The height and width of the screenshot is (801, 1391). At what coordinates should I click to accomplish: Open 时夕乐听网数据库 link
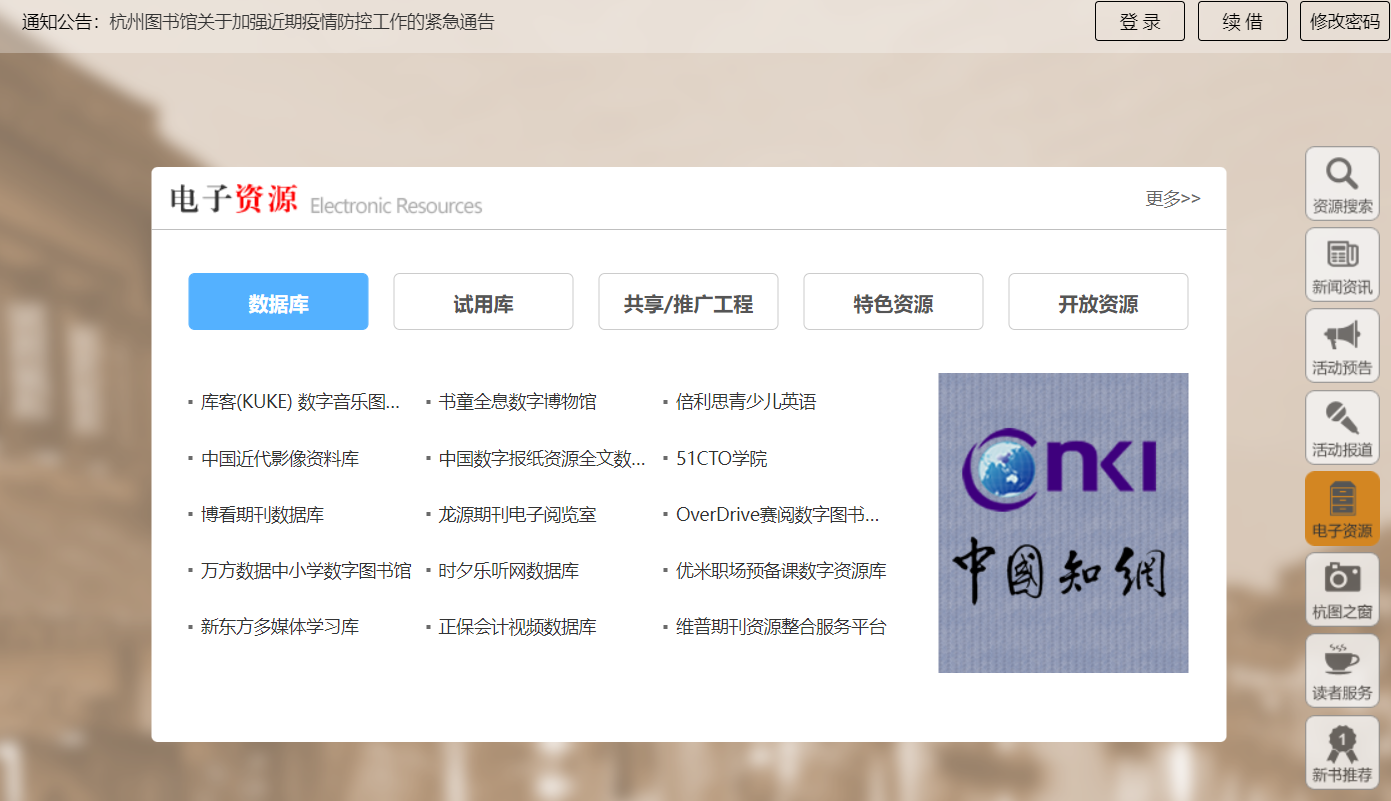click(x=508, y=571)
